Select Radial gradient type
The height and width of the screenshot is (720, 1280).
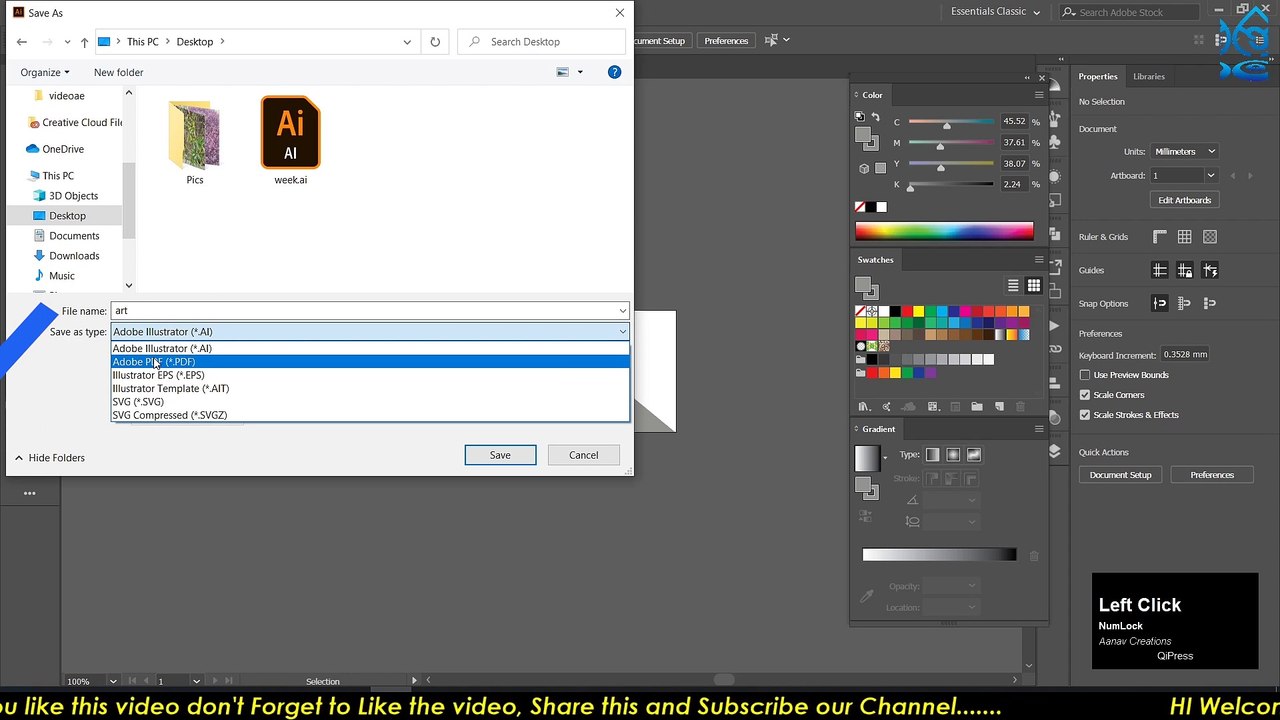(953, 455)
